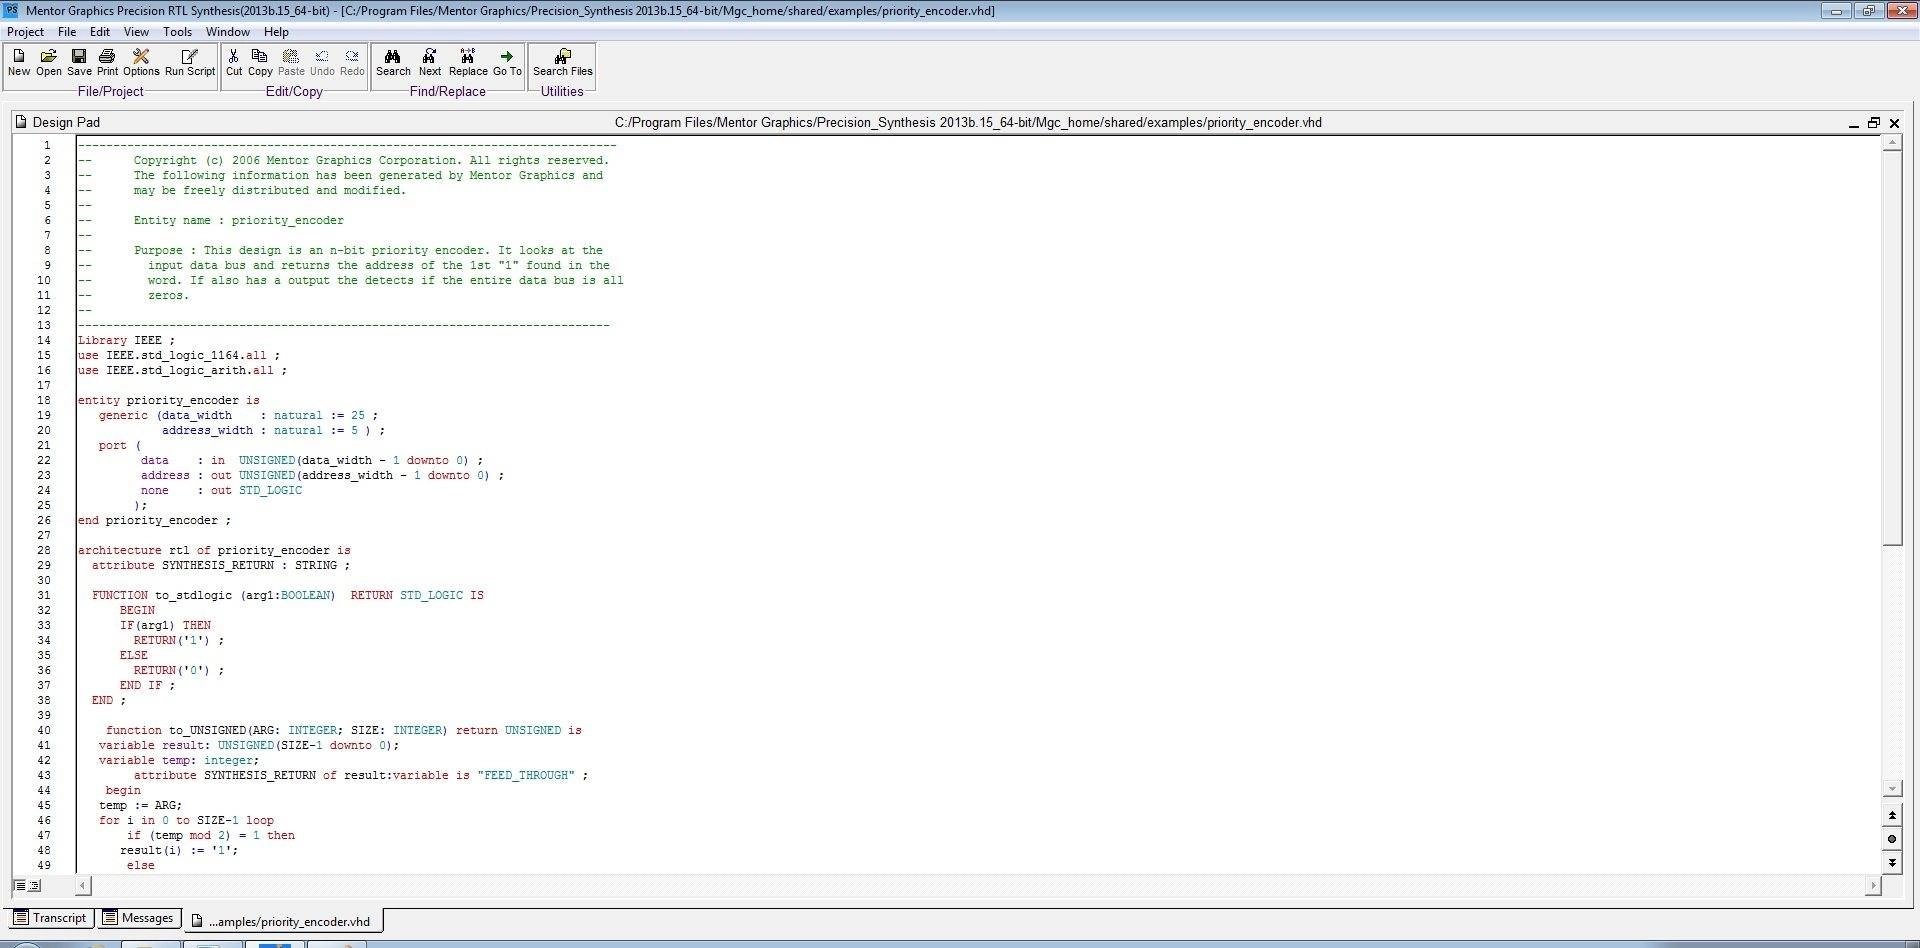Screen dimensions: 1920x948
Task: Click line number 18 in the gutter
Action: point(44,400)
